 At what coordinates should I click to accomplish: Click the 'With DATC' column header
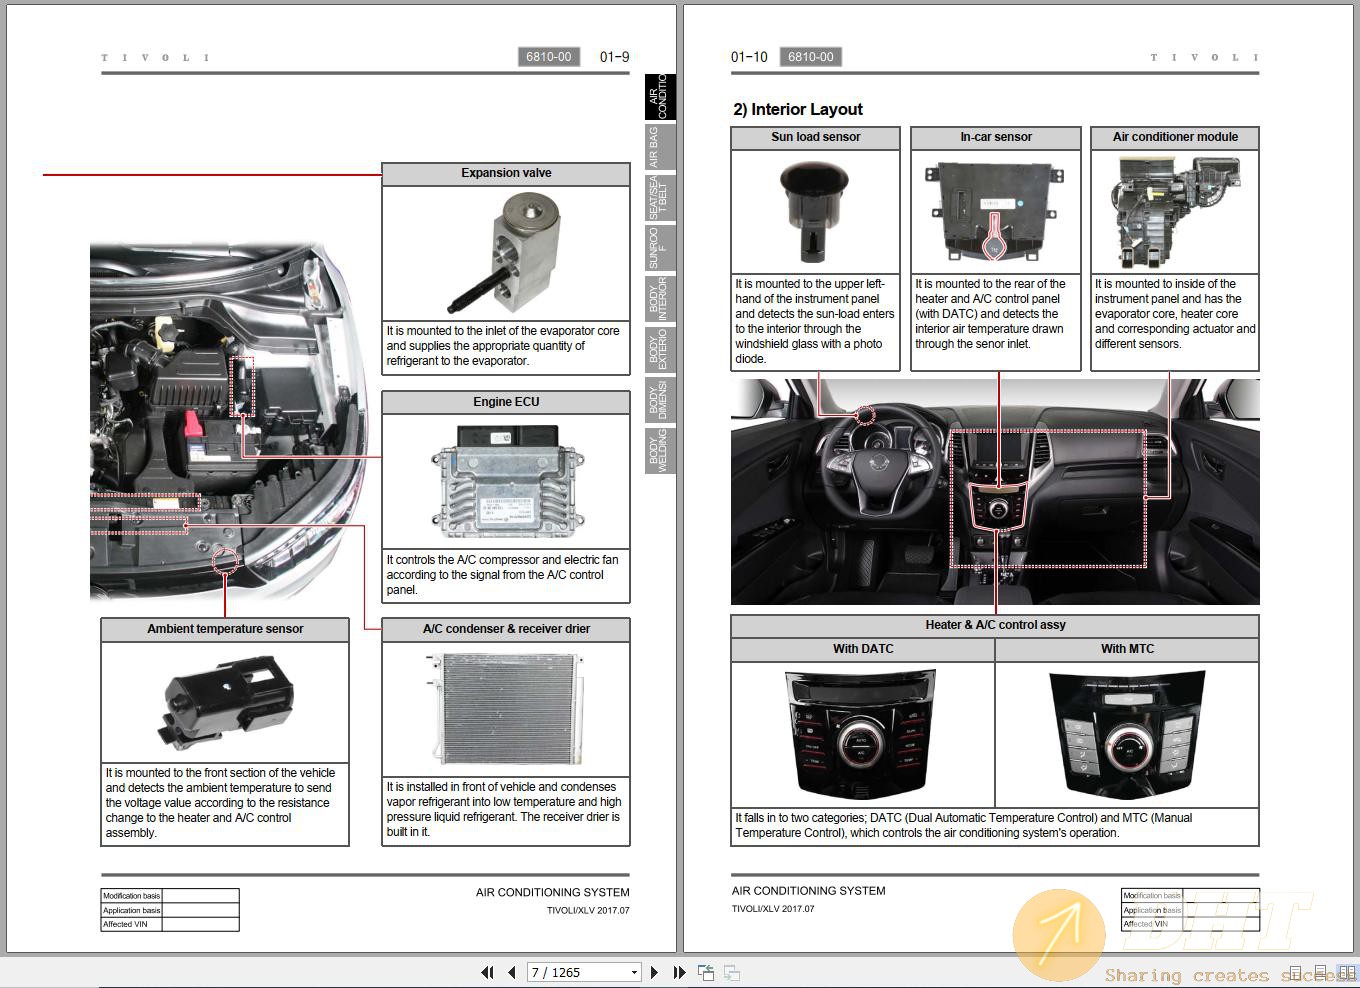coord(863,649)
